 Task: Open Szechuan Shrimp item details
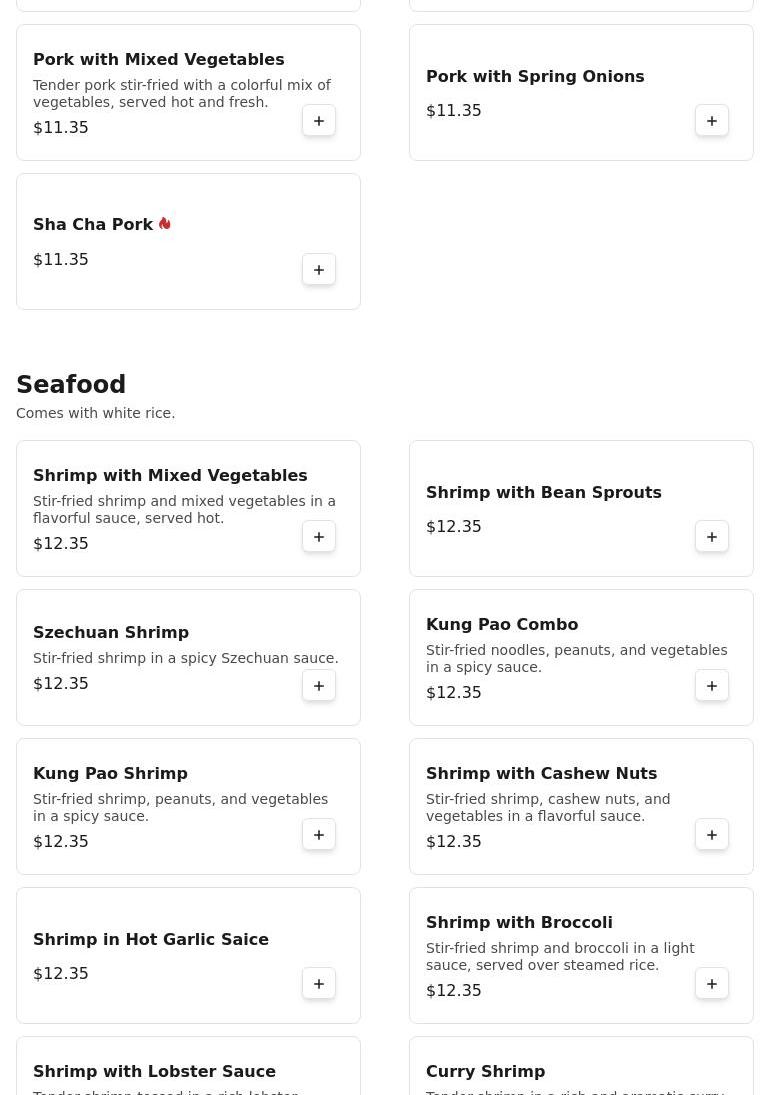click(111, 633)
